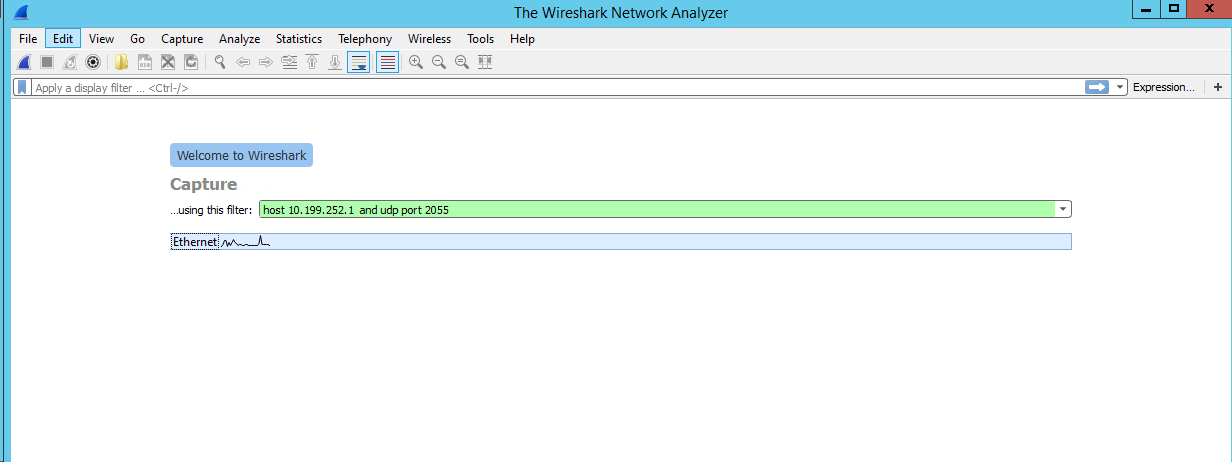Click the Wireshark title bar icon
This screenshot has width=1232, height=462.
23,12
